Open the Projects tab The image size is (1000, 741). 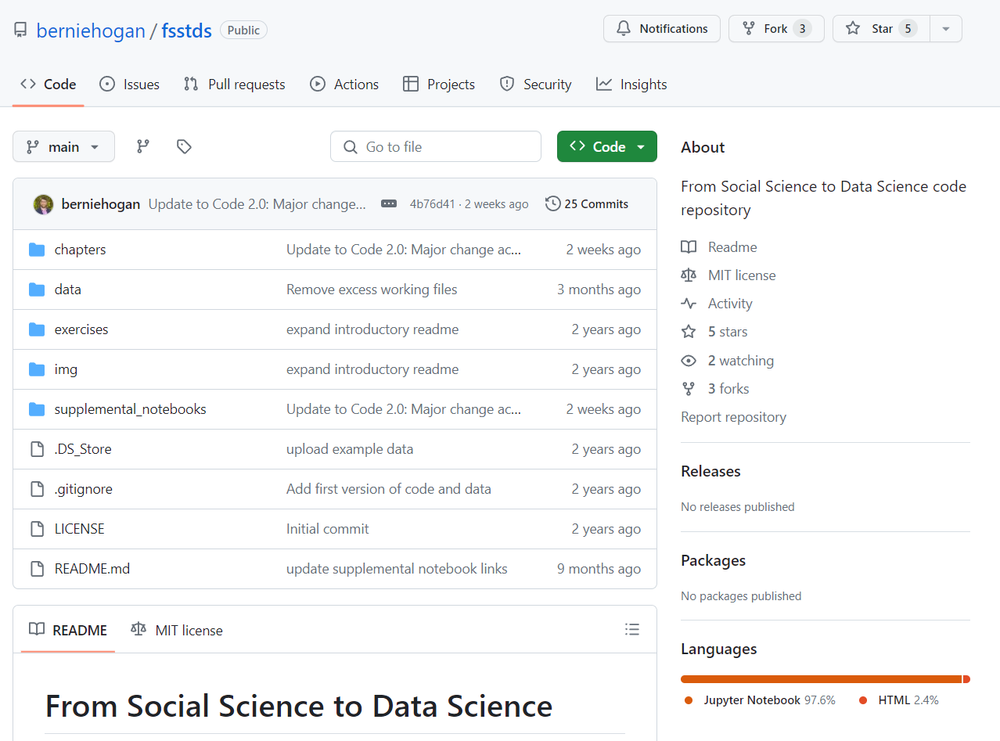[x=439, y=84]
